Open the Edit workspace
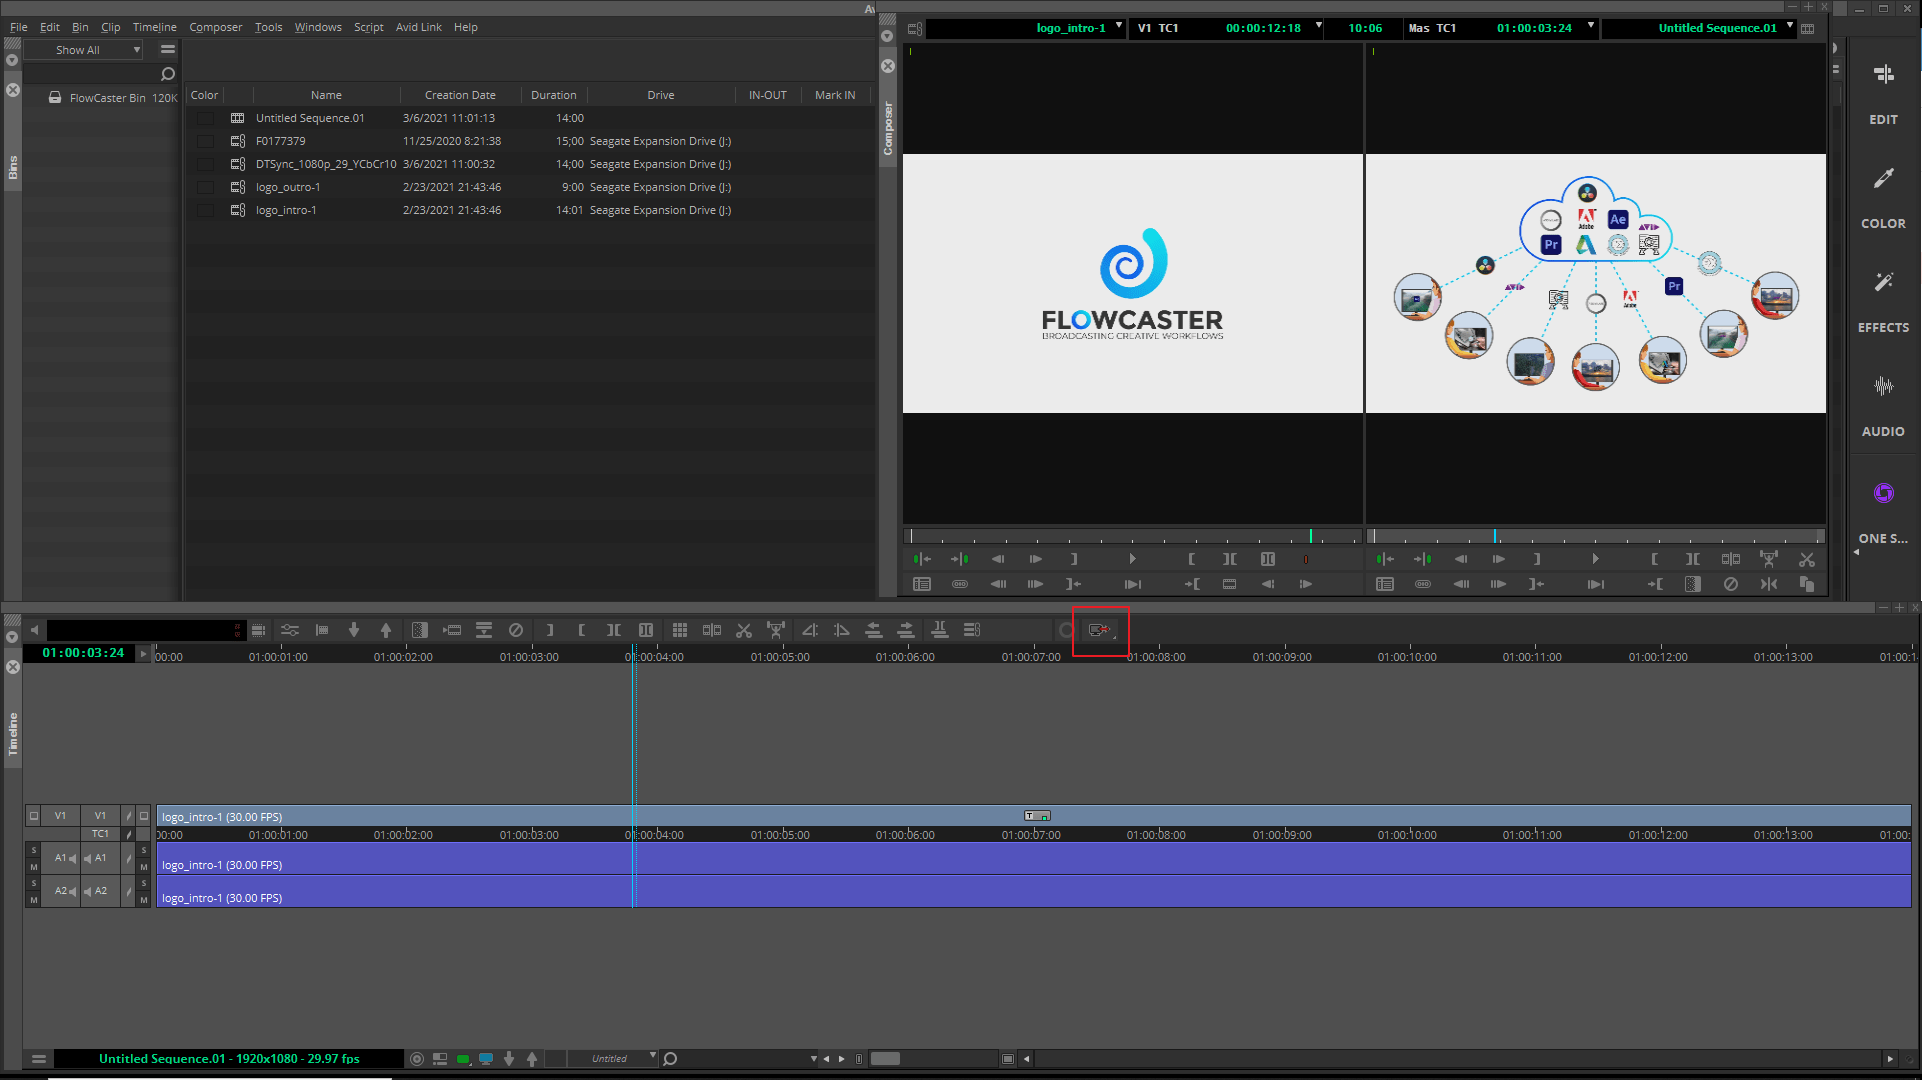 1883,93
